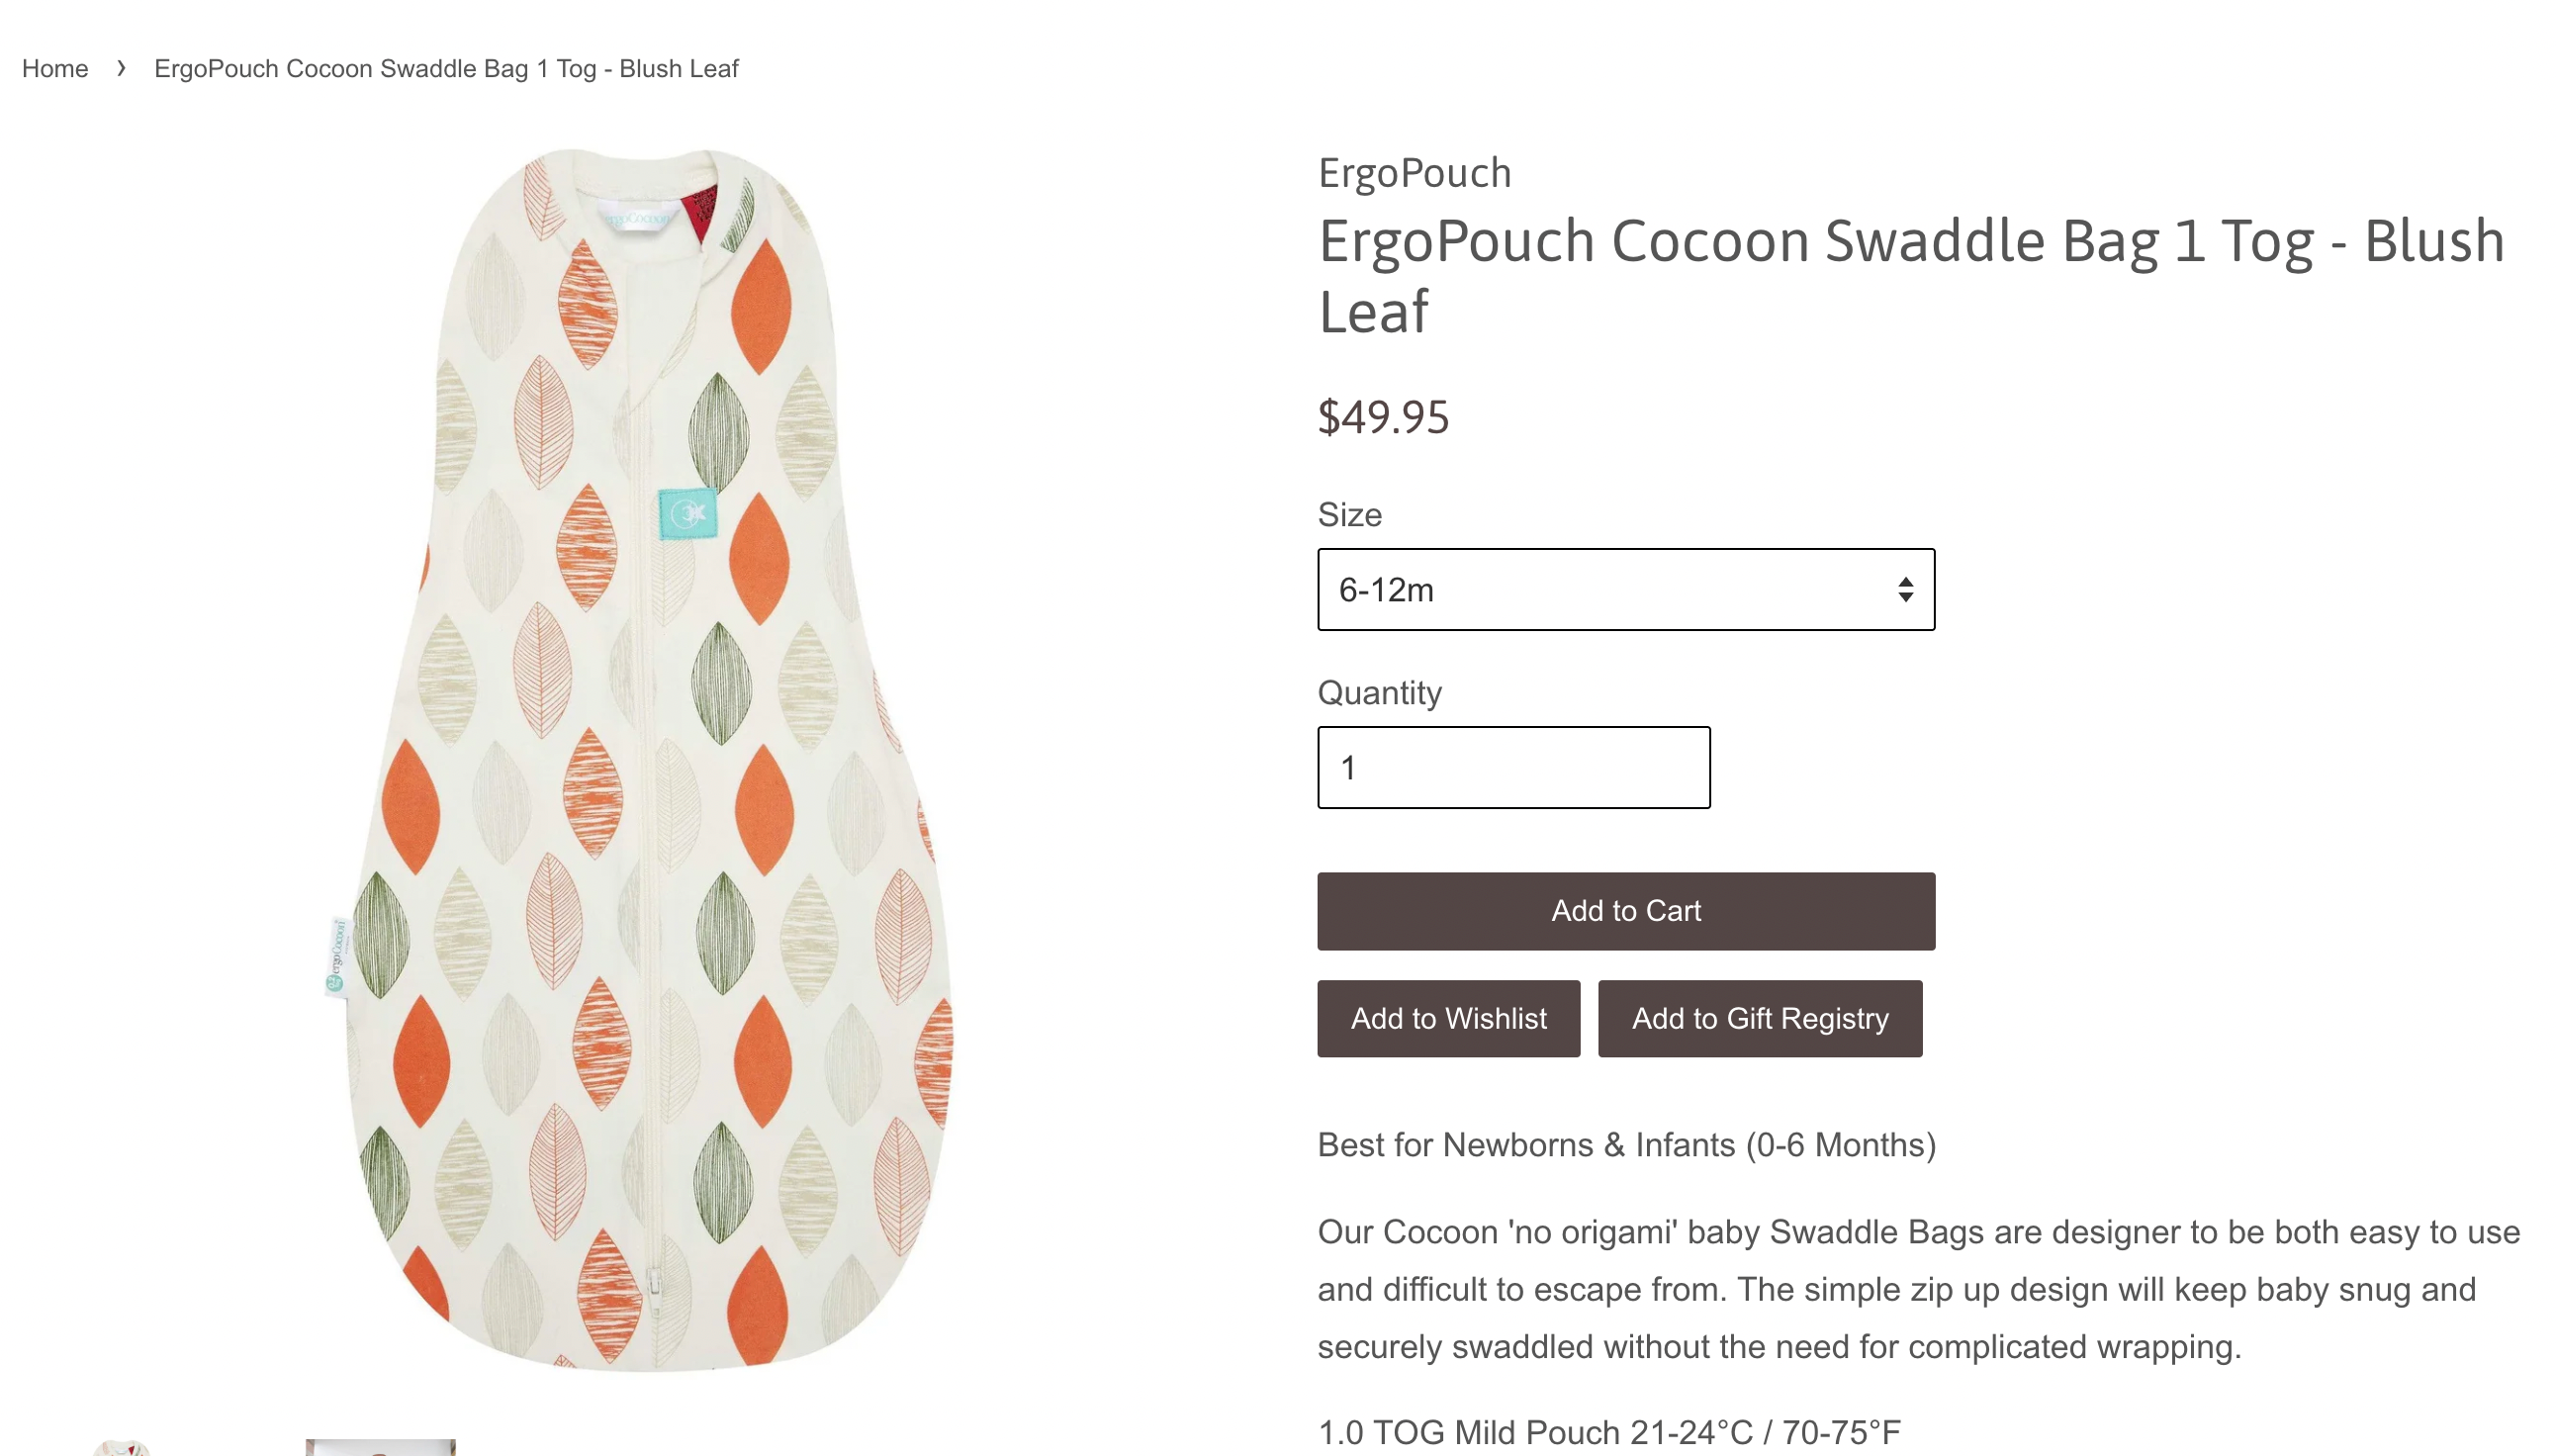2556x1456 pixels.
Task: Select the second product thumbnail photo
Action: [380, 1447]
